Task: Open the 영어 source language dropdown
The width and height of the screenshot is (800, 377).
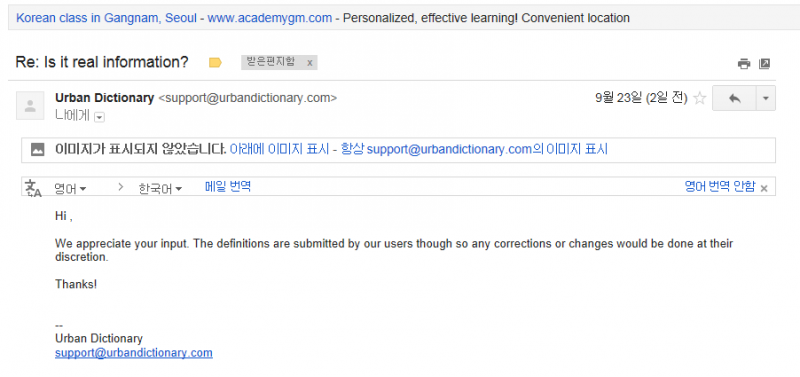Action: (70, 189)
